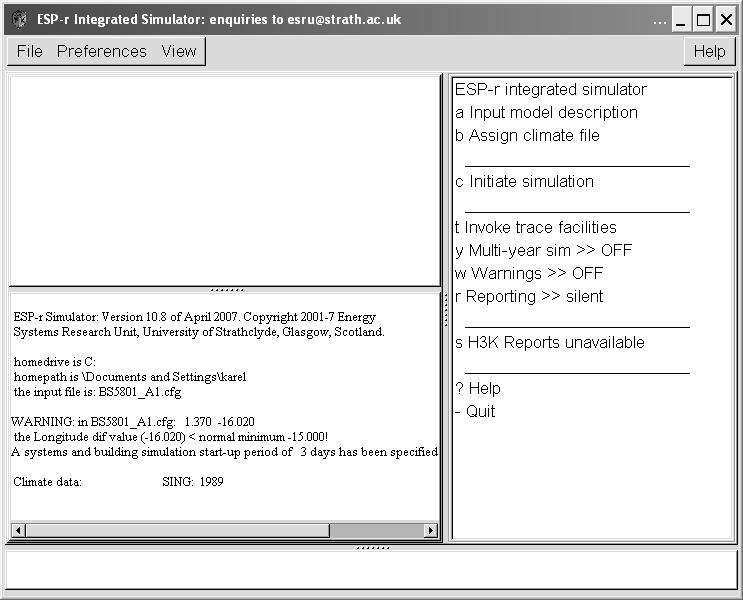743x600 pixels.
Task: Click 'homepath is \Documents and Settings\karel' line
Action: pos(130,377)
